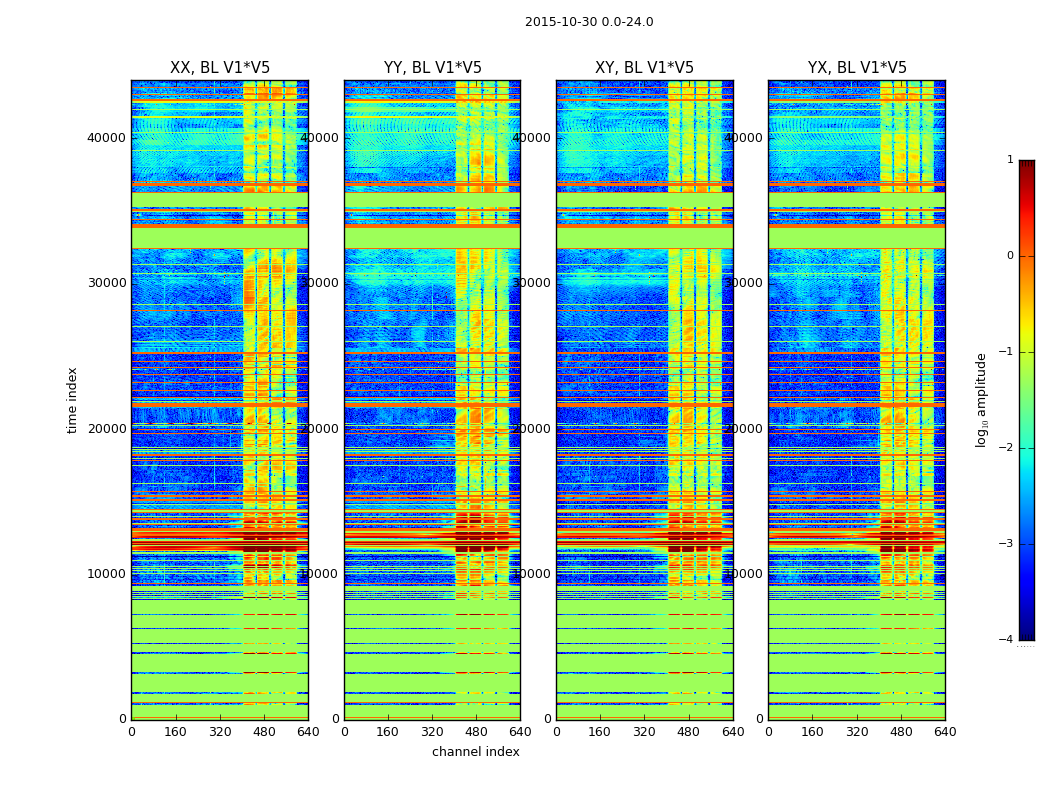Click the 320 x-tick under XY plot
This screenshot has height=800, width=1050.
pos(644,732)
